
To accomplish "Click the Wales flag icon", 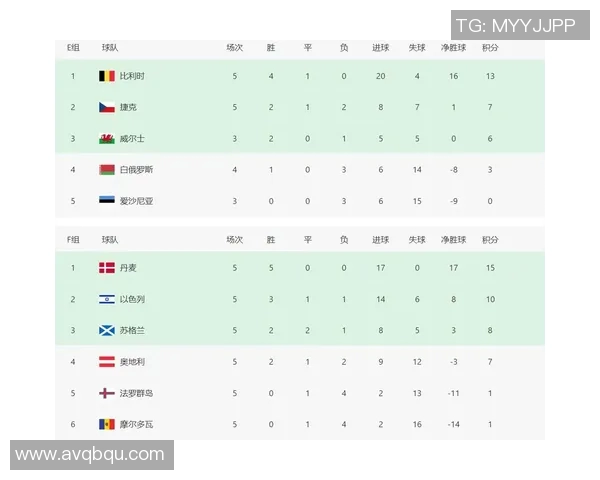I will (x=107, y=139).
